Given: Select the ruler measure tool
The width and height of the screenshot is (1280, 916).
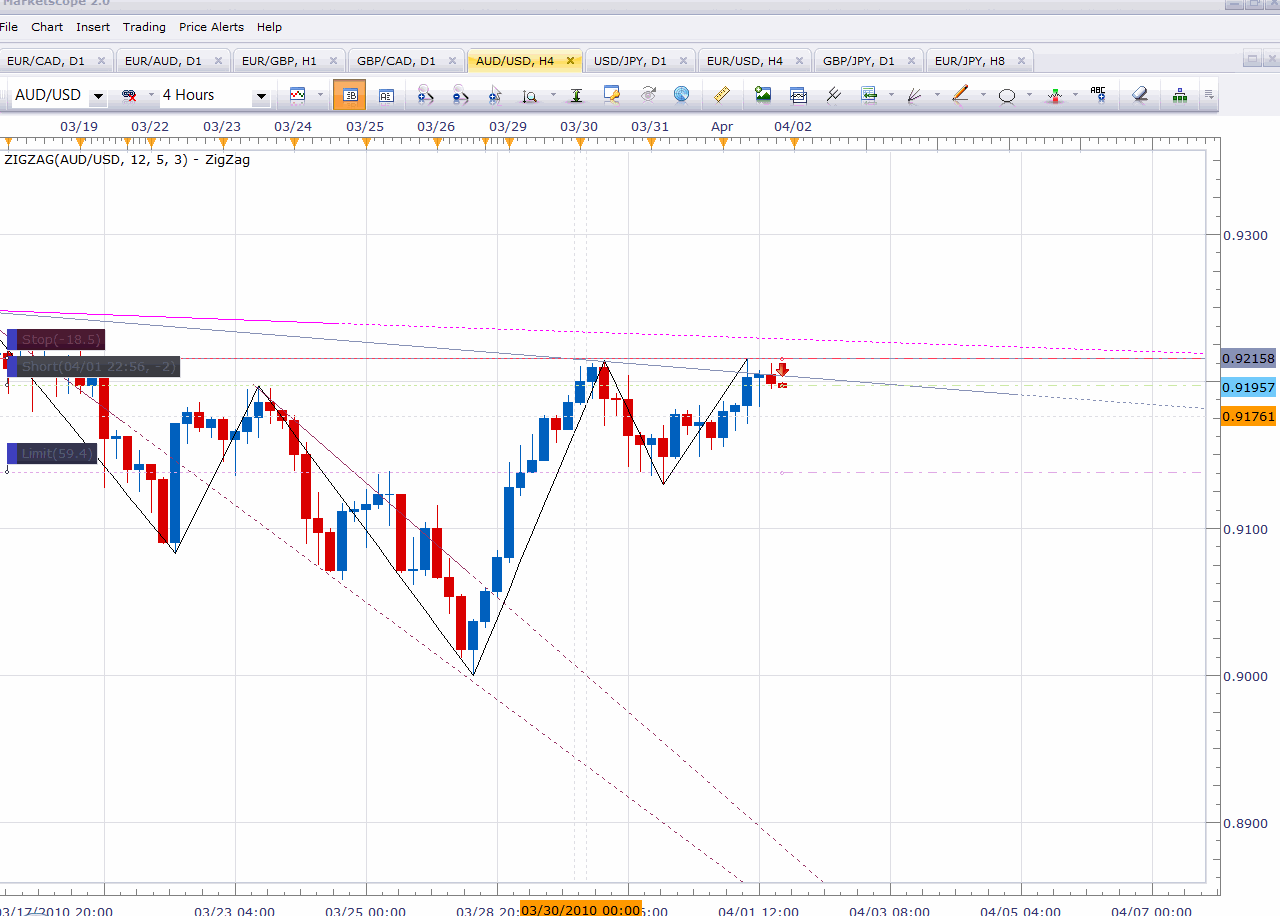Looking at the screenshot, I should pos(721,95).
